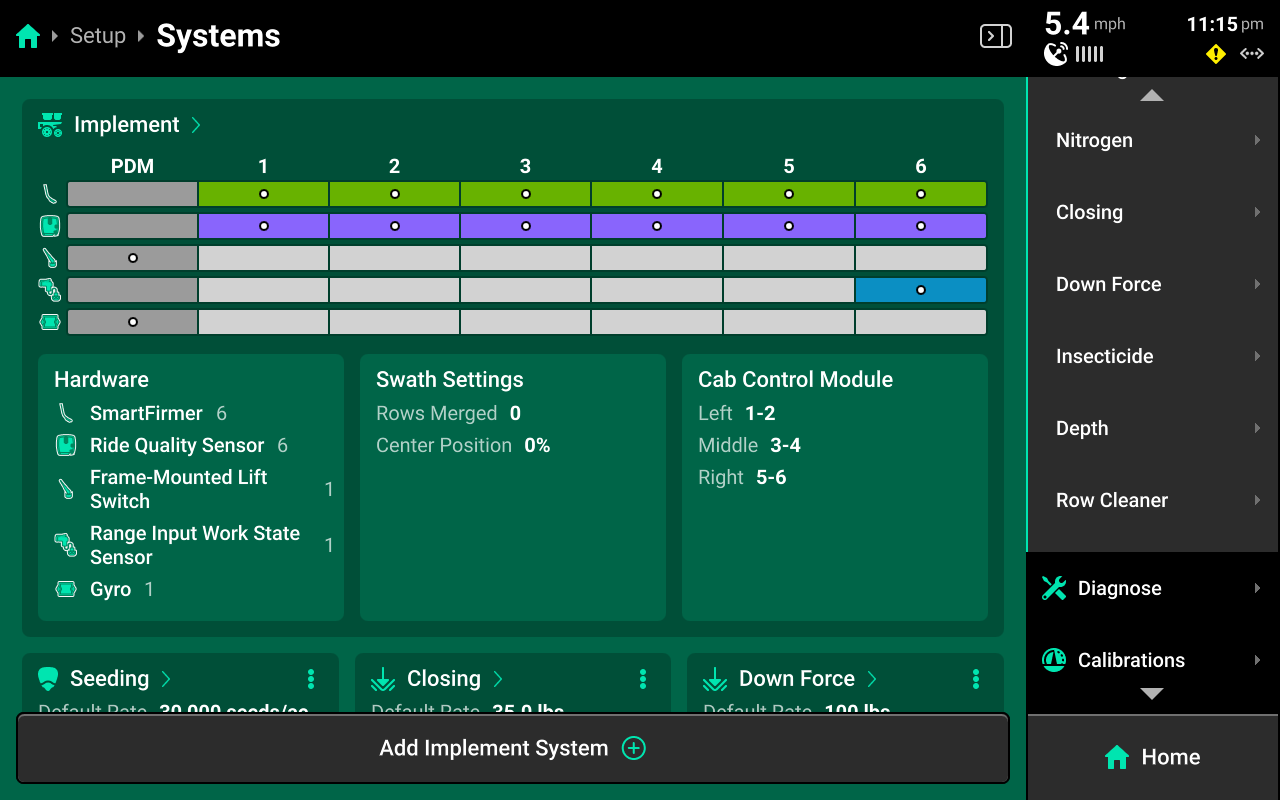1280x800 pixels.
Task: Open the Hardware card title
Action: [101, 380]
